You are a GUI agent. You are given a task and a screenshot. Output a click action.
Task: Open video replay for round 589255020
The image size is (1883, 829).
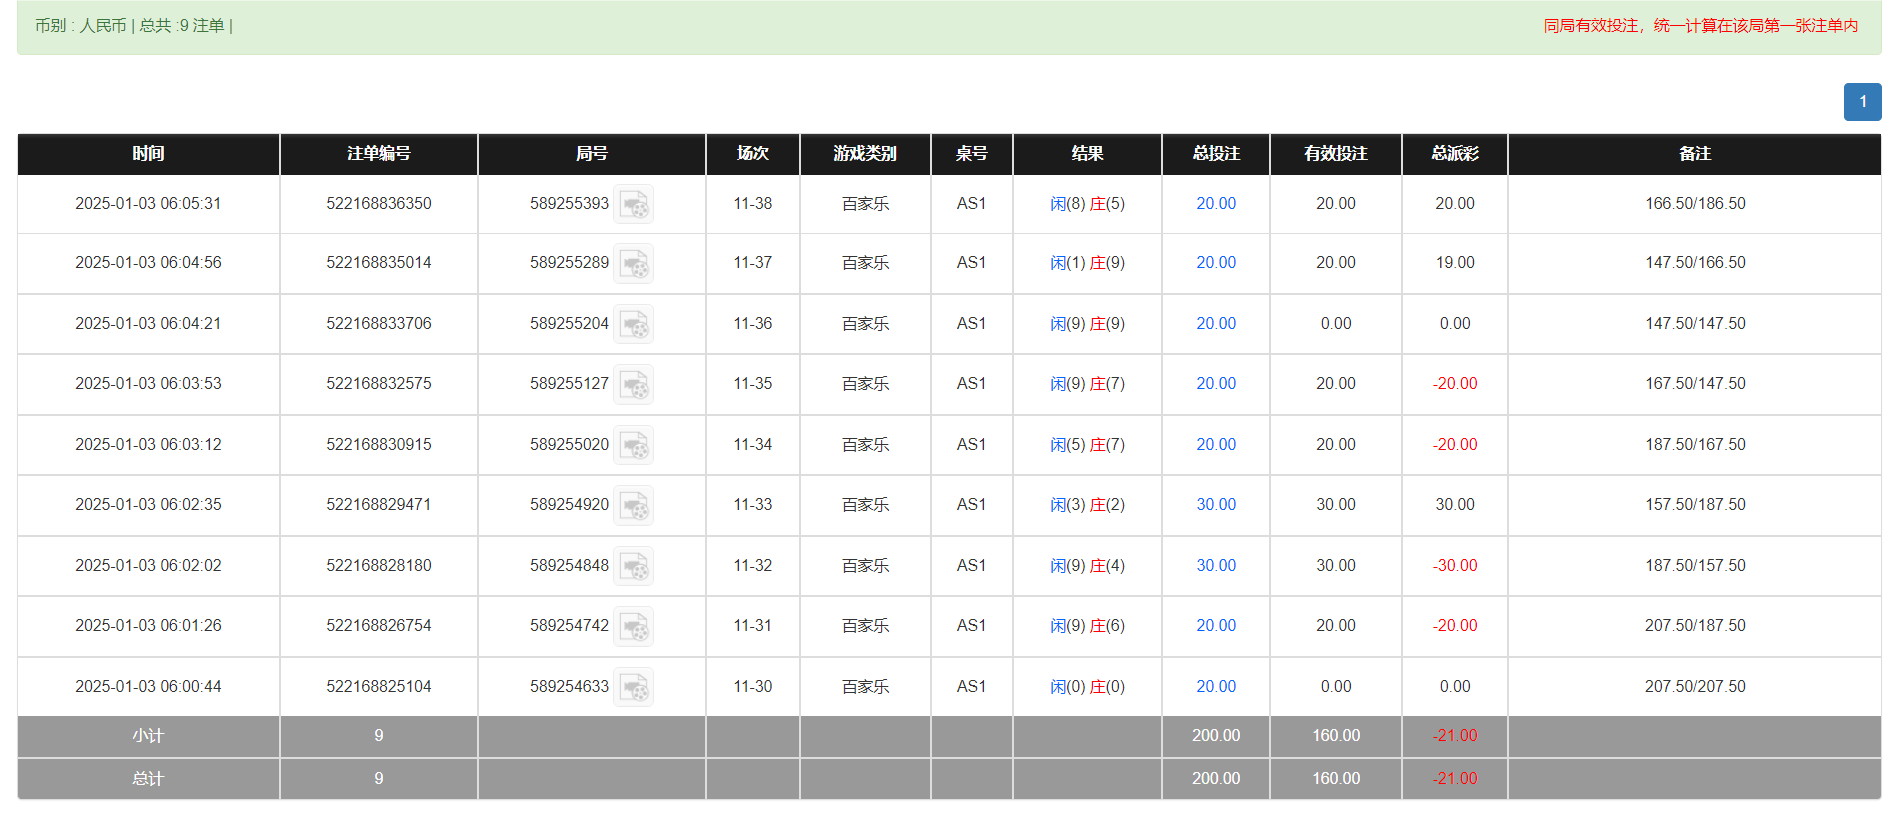pos(633,445)
